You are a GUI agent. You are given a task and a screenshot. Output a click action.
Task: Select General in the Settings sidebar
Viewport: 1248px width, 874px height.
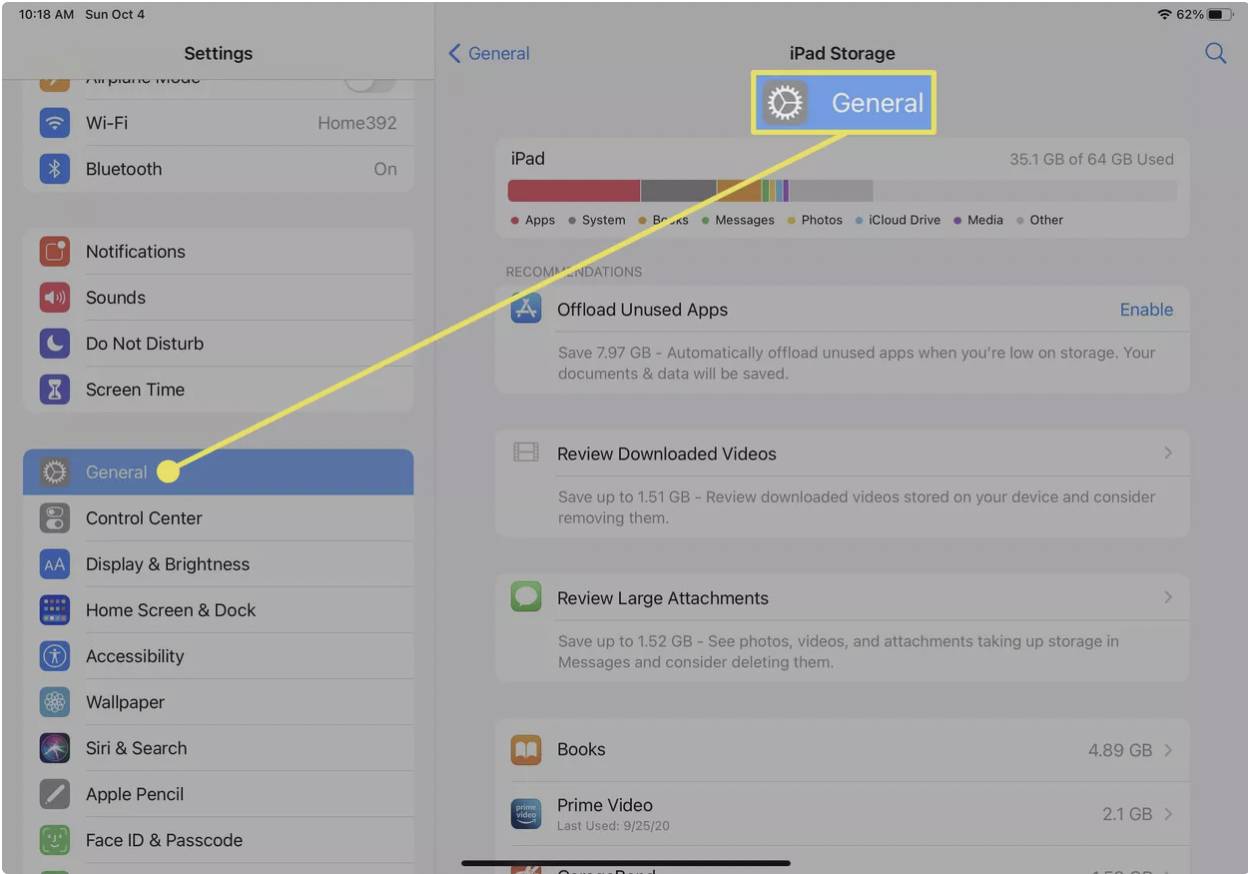point(117,472)
